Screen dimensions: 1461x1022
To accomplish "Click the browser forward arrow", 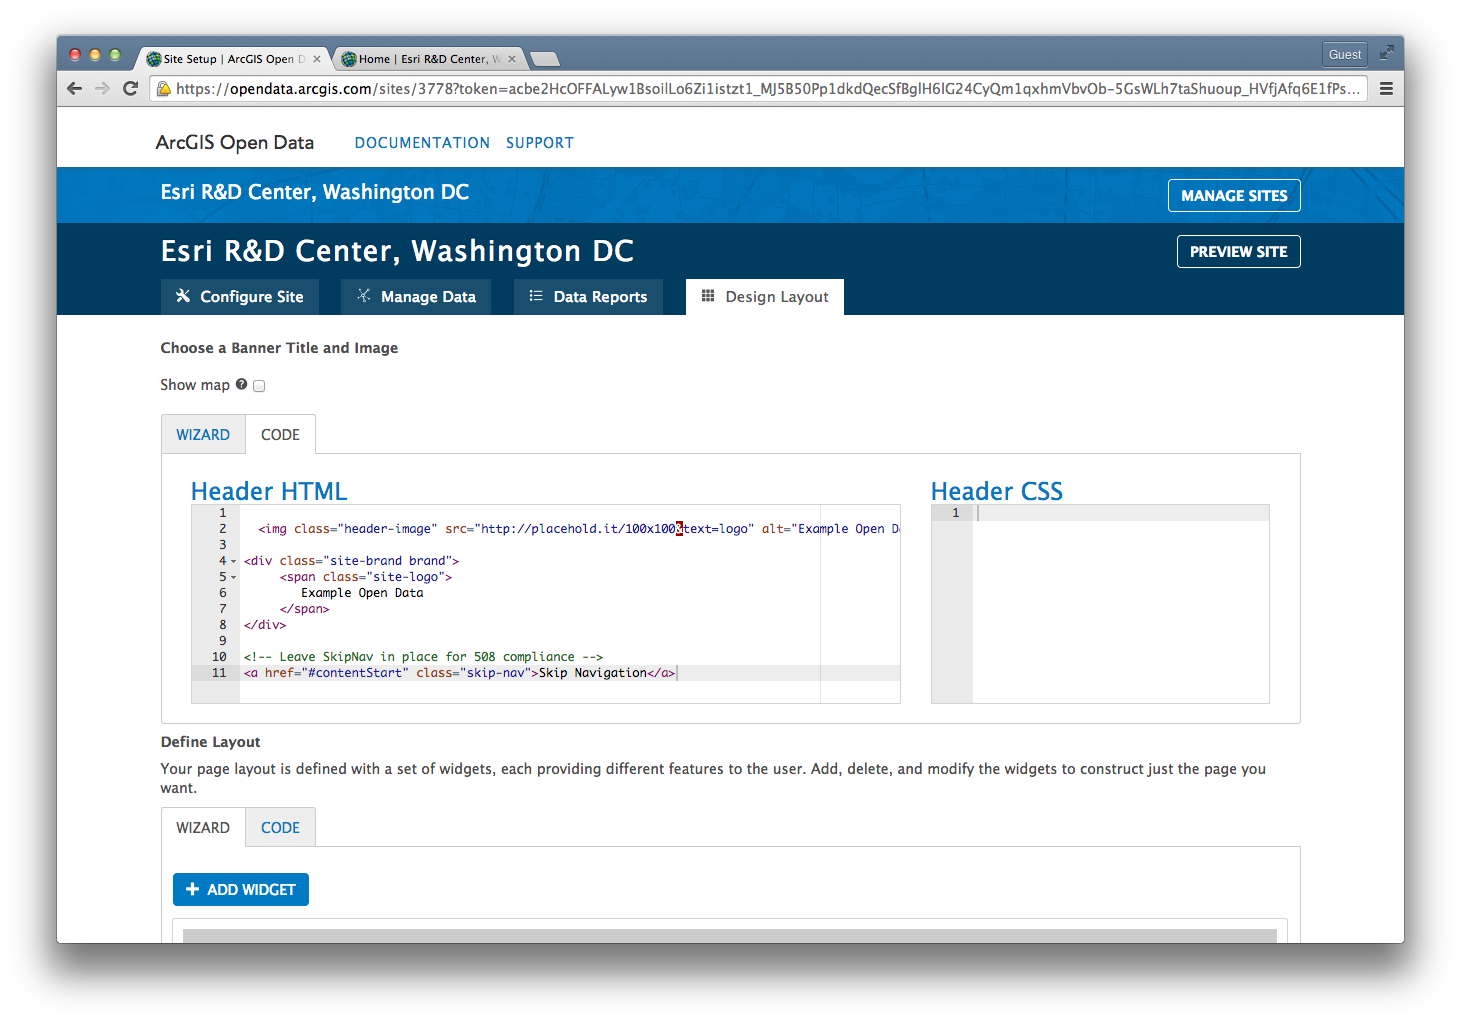I will (x=102, y=88).
